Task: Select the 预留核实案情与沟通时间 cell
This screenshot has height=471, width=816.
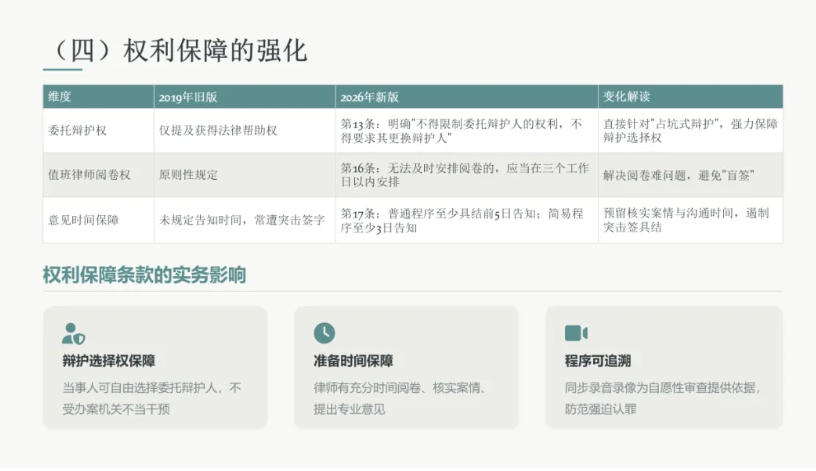Action: tap(691, 220)
